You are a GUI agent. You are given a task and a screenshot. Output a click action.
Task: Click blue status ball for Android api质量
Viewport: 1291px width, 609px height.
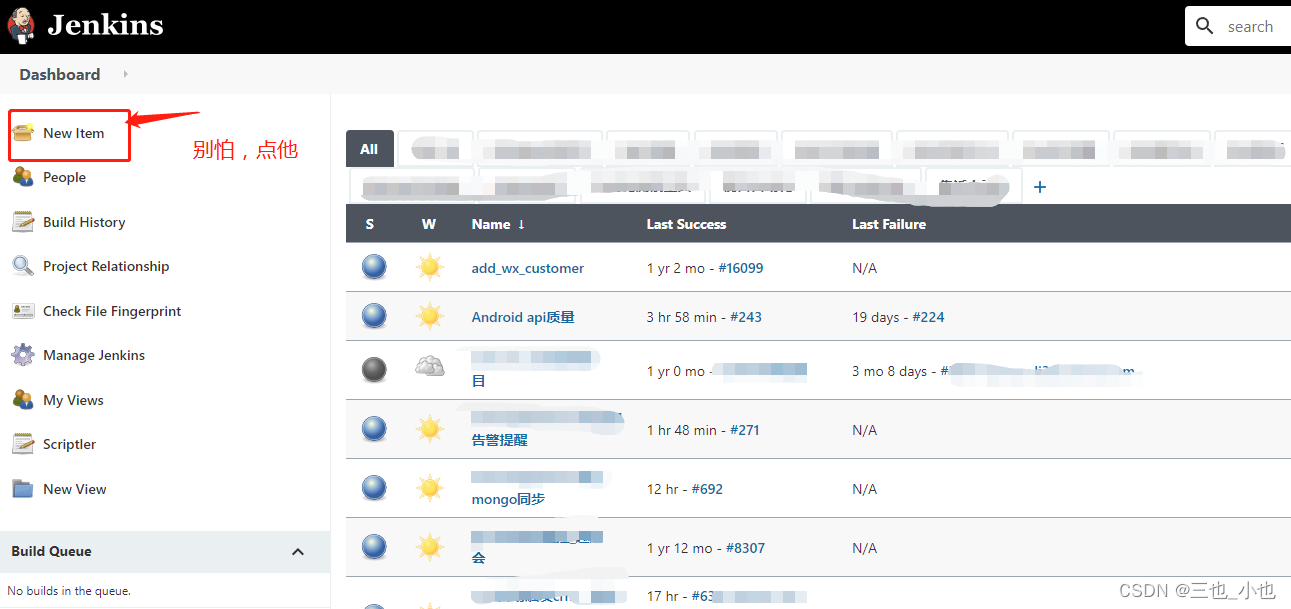point(374,316)
